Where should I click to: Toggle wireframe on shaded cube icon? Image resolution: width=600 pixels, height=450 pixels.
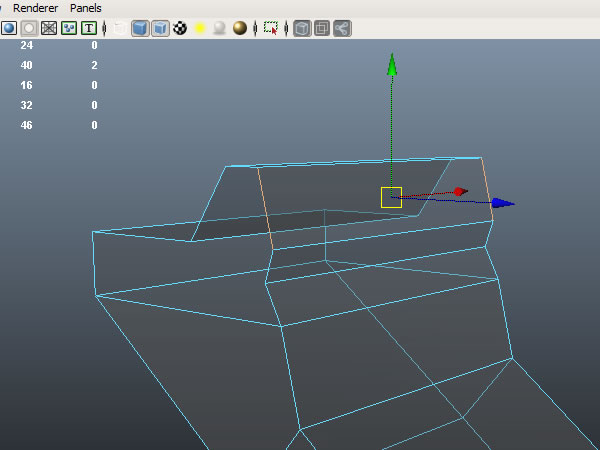pos(160,28)
